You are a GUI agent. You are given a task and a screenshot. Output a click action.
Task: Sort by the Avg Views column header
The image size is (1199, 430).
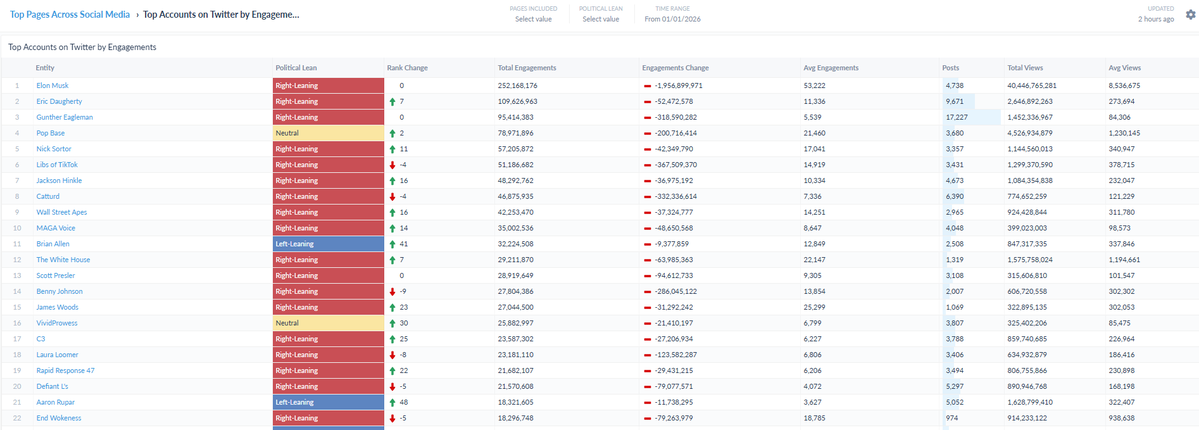point(1124,68)
